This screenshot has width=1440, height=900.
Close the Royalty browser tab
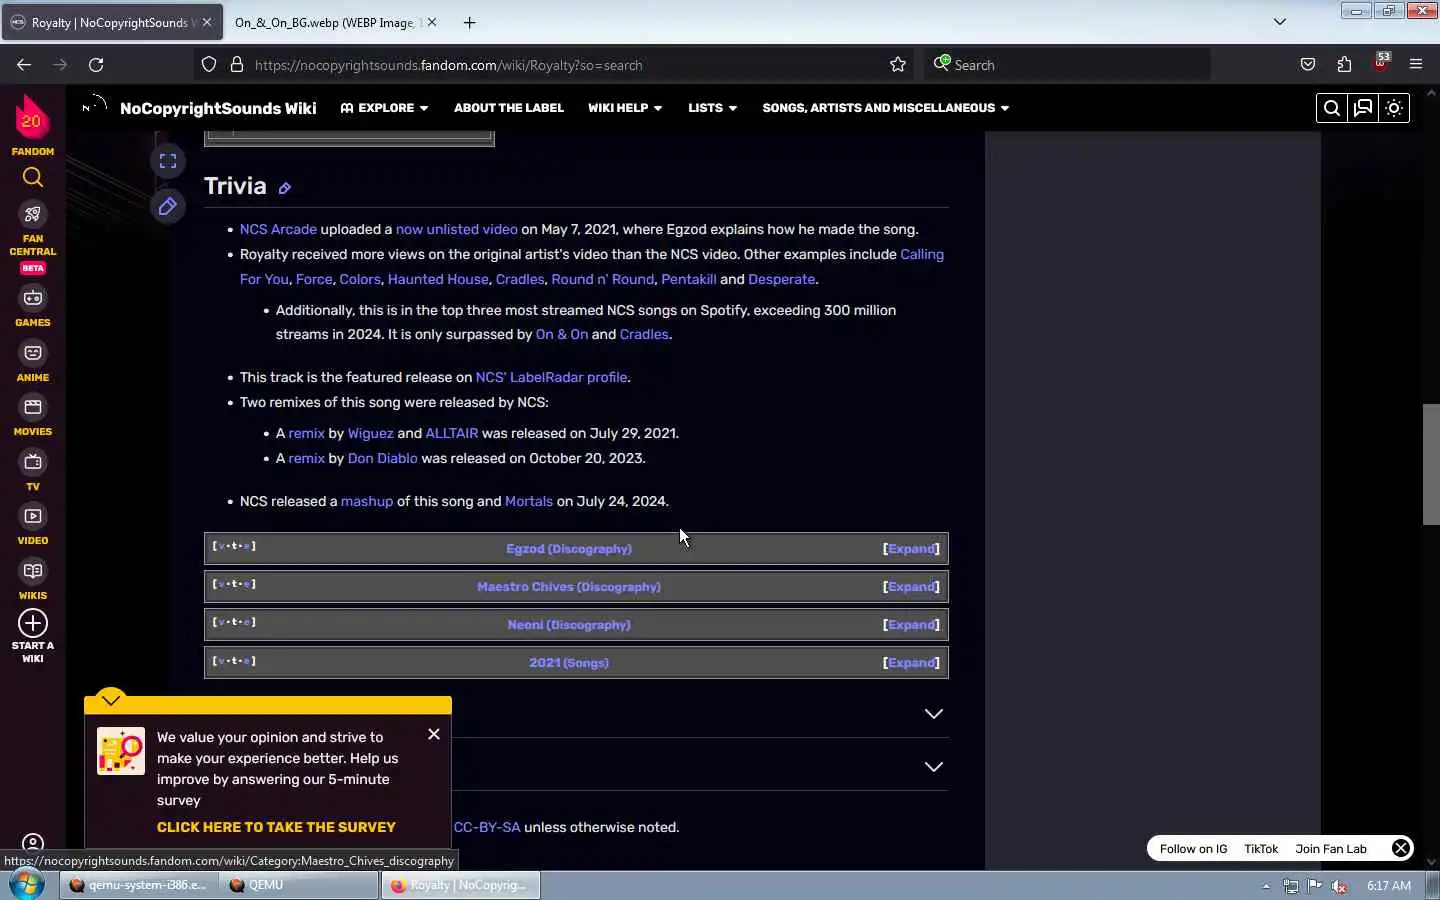tap(207, 22)
